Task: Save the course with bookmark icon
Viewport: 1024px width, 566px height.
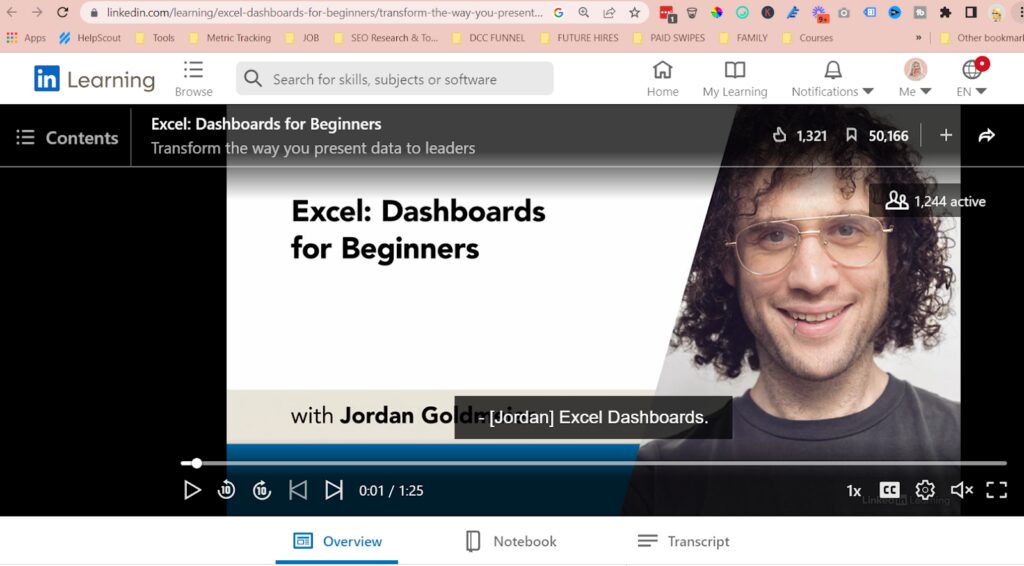Action: [x=851, y=135]
